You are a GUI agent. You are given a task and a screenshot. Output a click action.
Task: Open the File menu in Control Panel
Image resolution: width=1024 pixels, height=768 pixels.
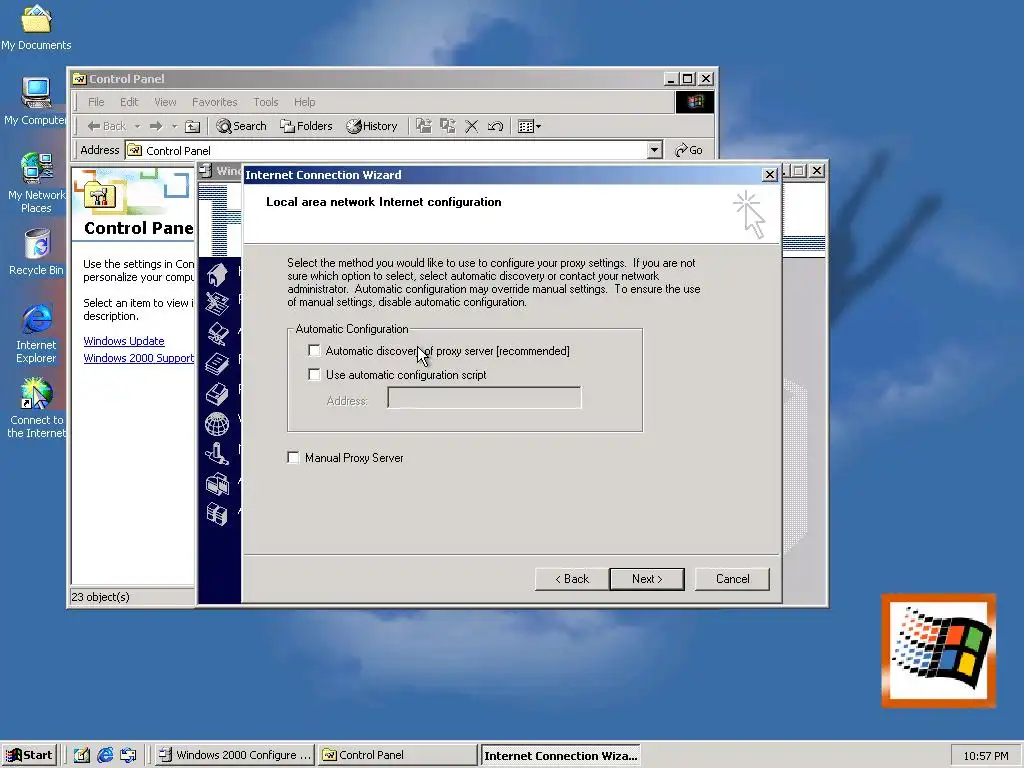pyautogui.click(x=96, y=102)
